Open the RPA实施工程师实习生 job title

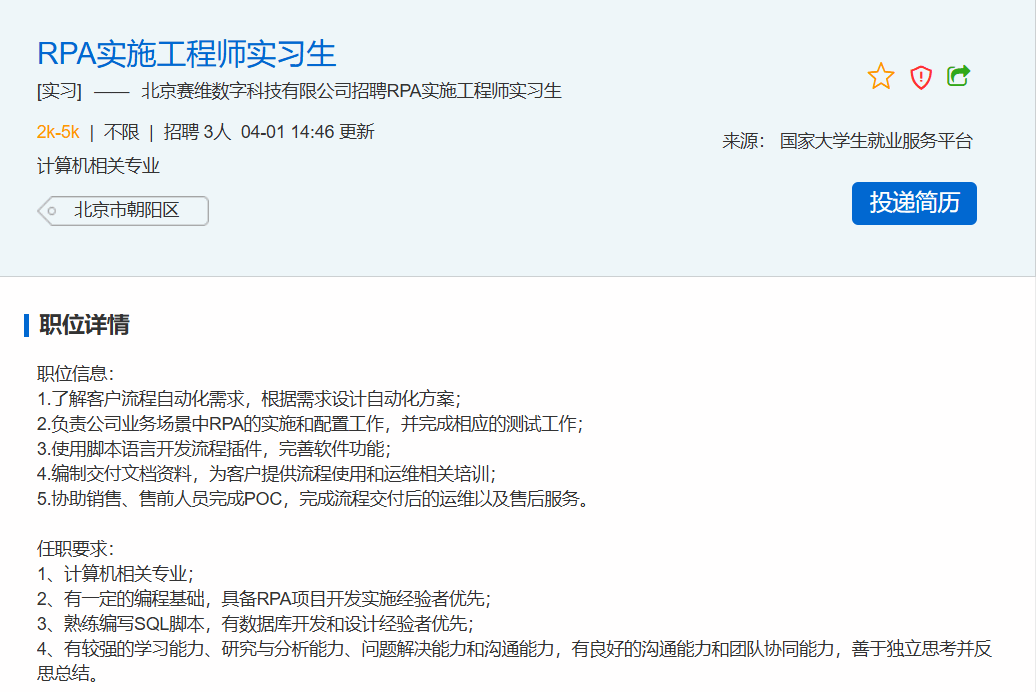[186, 53]
